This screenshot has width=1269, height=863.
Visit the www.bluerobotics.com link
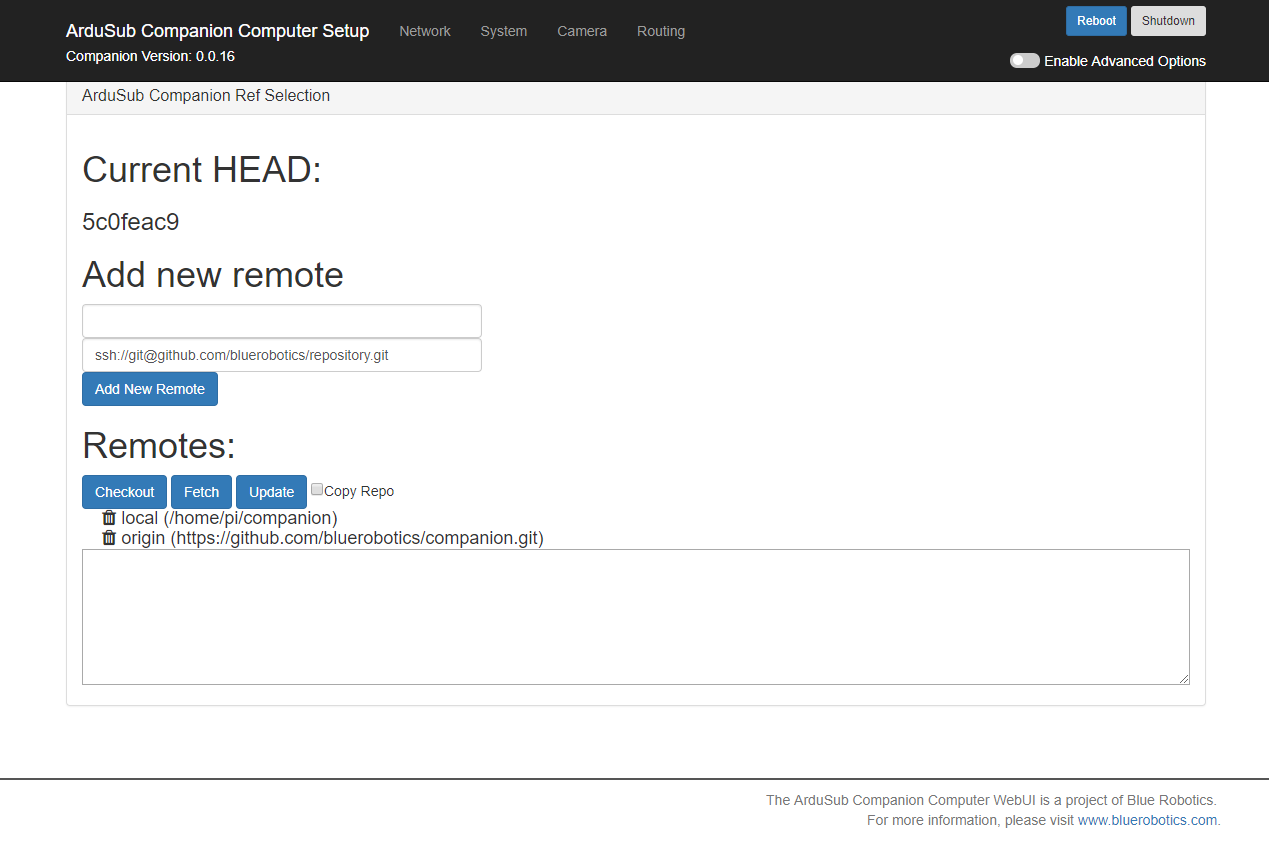coord(1147,820)
